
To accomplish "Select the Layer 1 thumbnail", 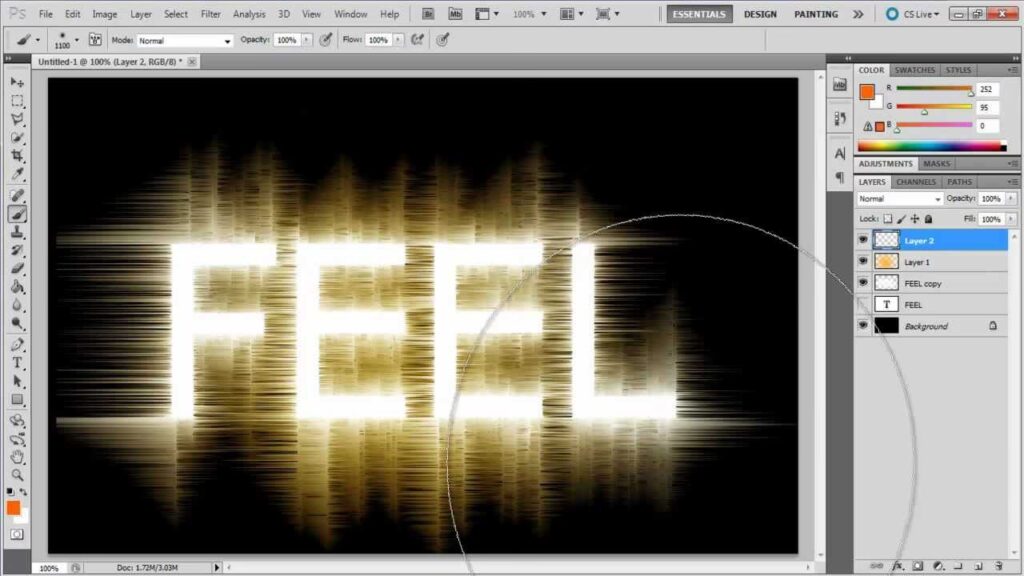I will point(886,261).
